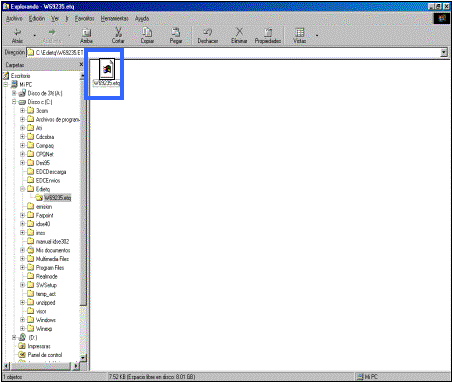Viewport: 452px width, 382px height.
Task: Expand the Archivos de programa node
Action: [22, 119]
